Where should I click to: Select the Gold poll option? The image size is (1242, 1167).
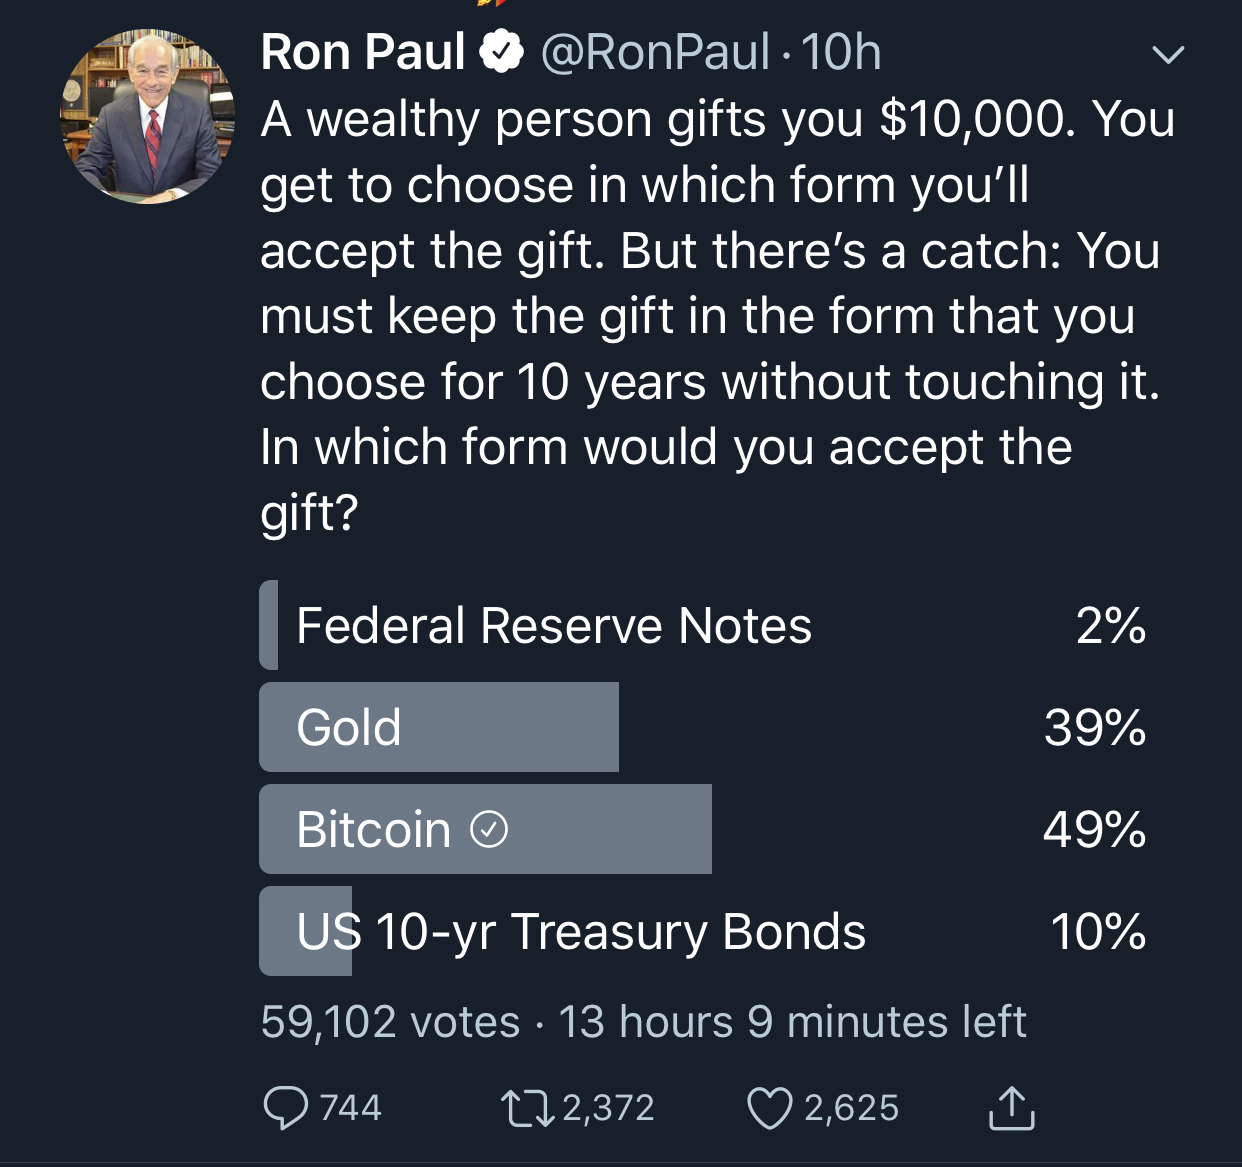[x=349, y=727]
